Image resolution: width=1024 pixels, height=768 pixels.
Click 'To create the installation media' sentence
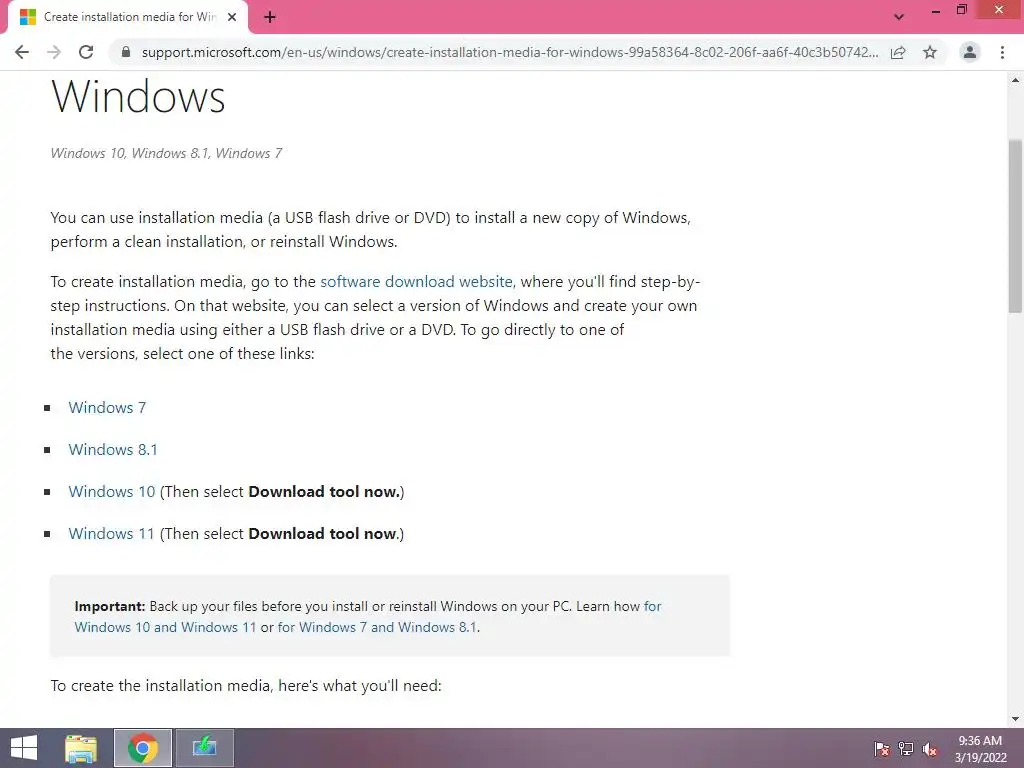click(x=246, y=686)
